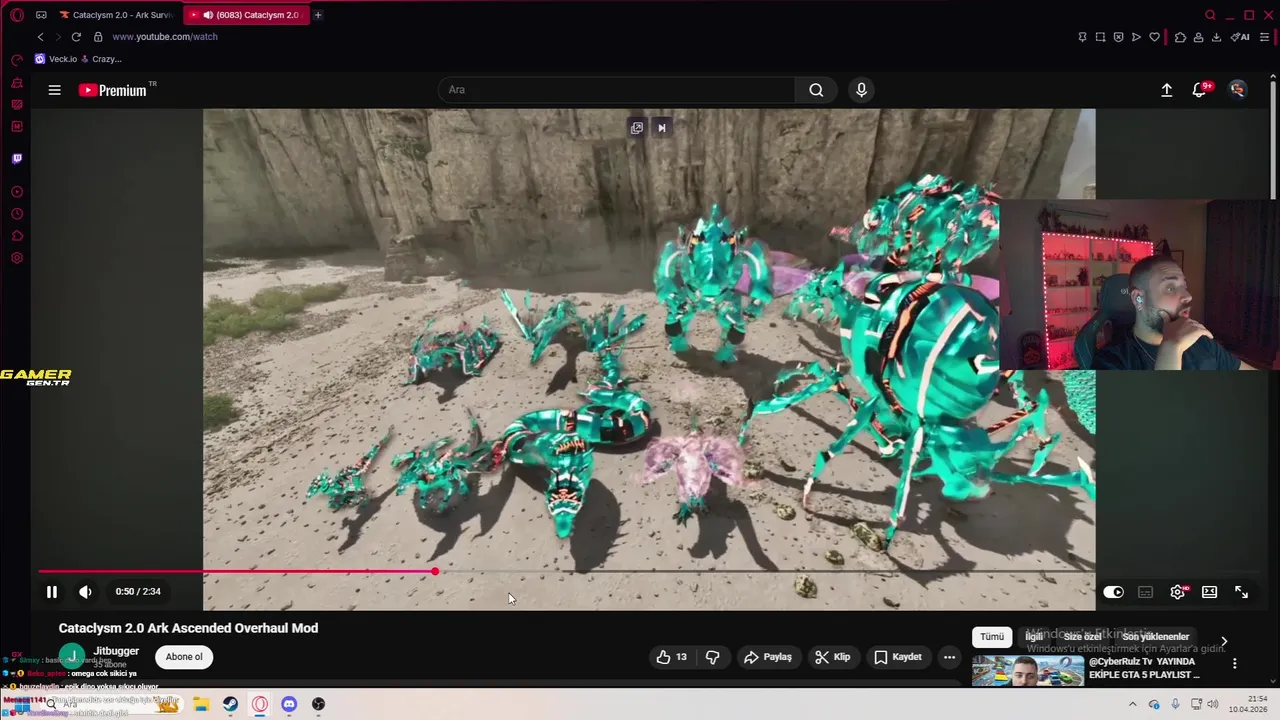Viewport: 1280px width, 720px height.
Task: Create a clip with the Klip button
Action: (x=832, y=657)
